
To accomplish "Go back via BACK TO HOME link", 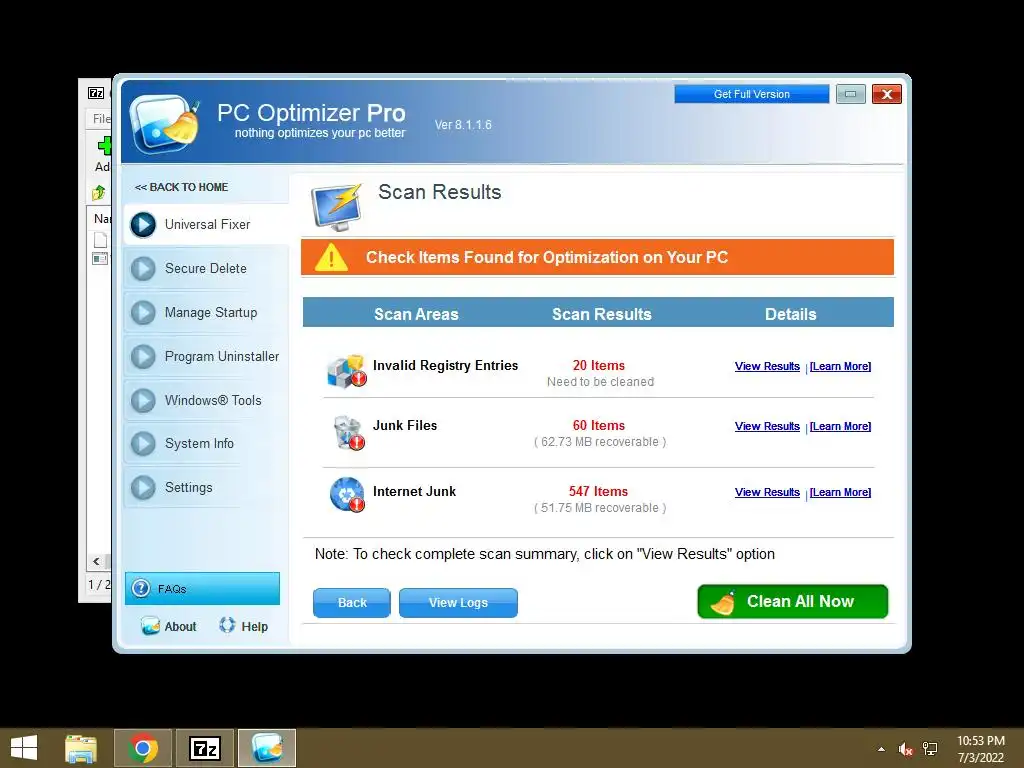I will [x=182, y=187].
